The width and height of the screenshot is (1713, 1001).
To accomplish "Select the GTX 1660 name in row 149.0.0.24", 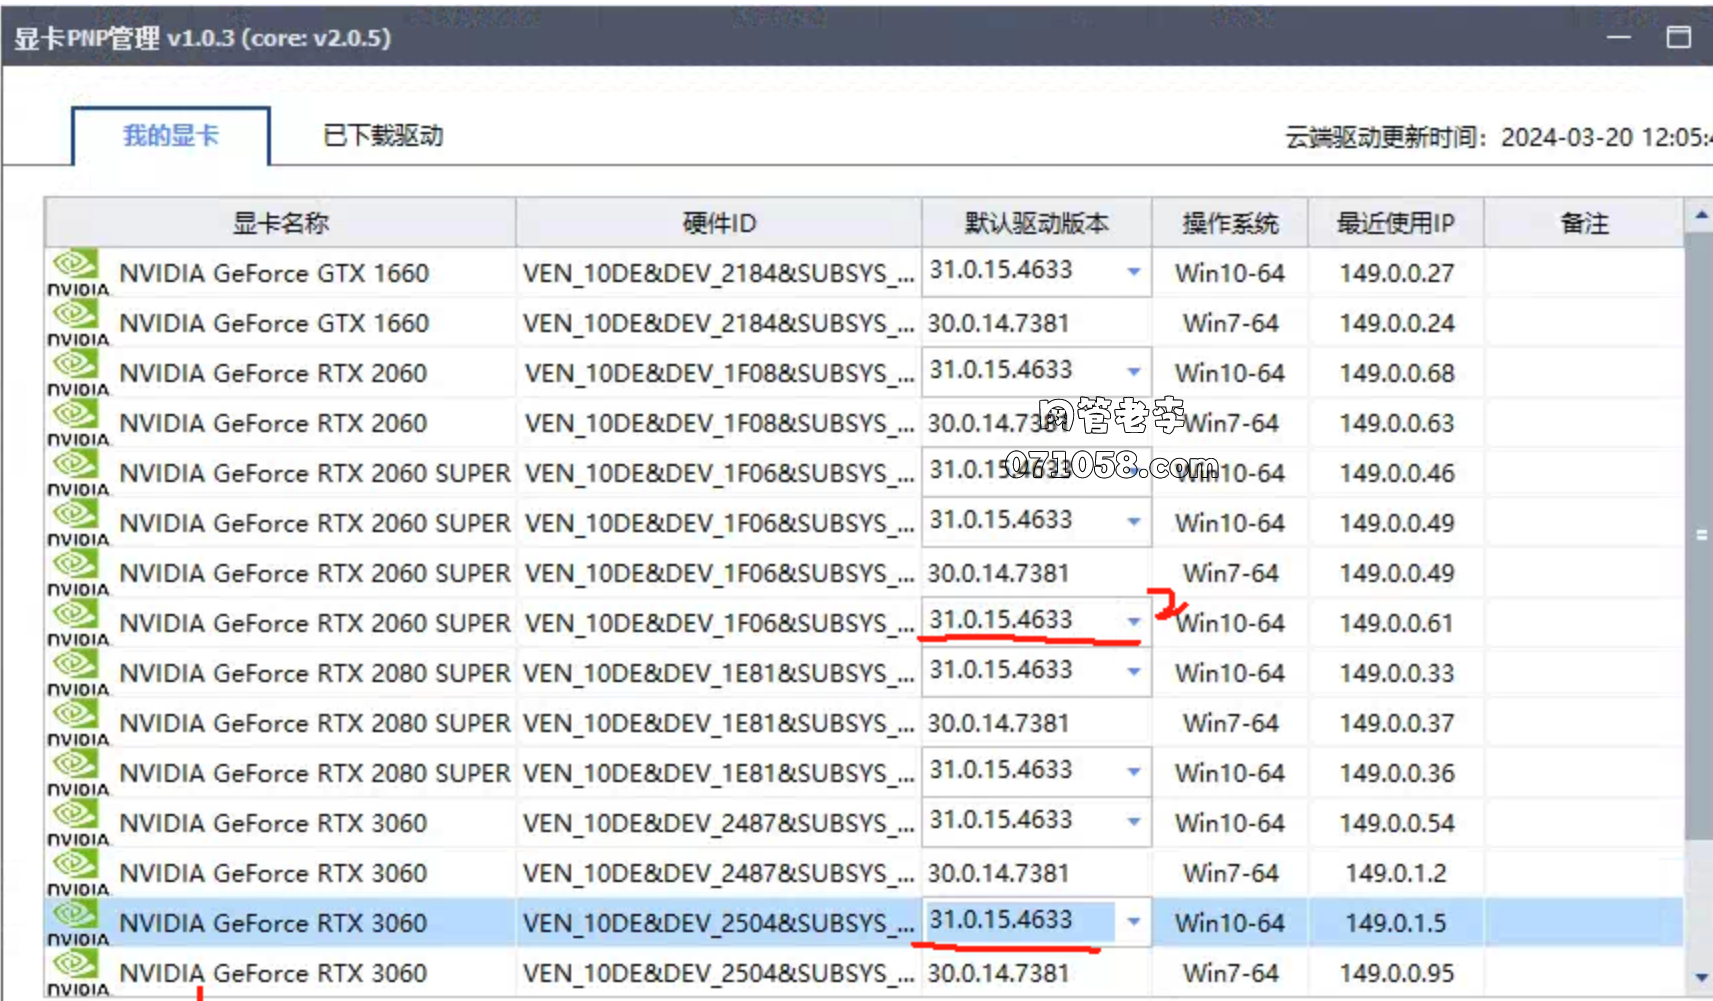I will coord(274,323).
